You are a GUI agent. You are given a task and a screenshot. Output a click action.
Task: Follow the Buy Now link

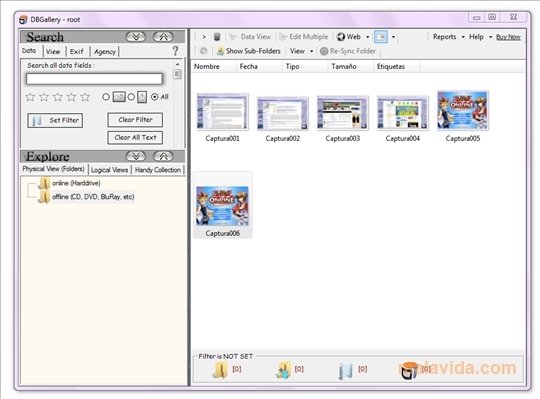point(508,37)
